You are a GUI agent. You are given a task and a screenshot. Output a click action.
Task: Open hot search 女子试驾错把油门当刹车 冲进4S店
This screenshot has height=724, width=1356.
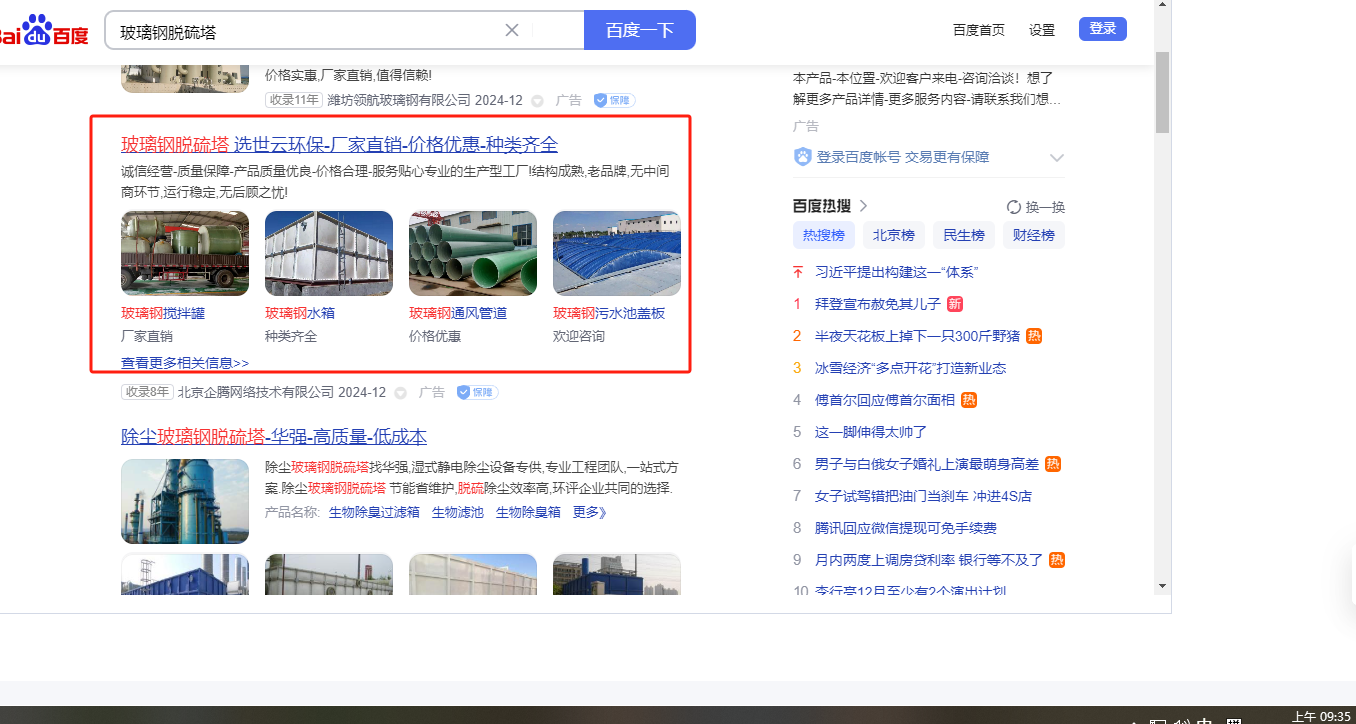tap(923, 496)
